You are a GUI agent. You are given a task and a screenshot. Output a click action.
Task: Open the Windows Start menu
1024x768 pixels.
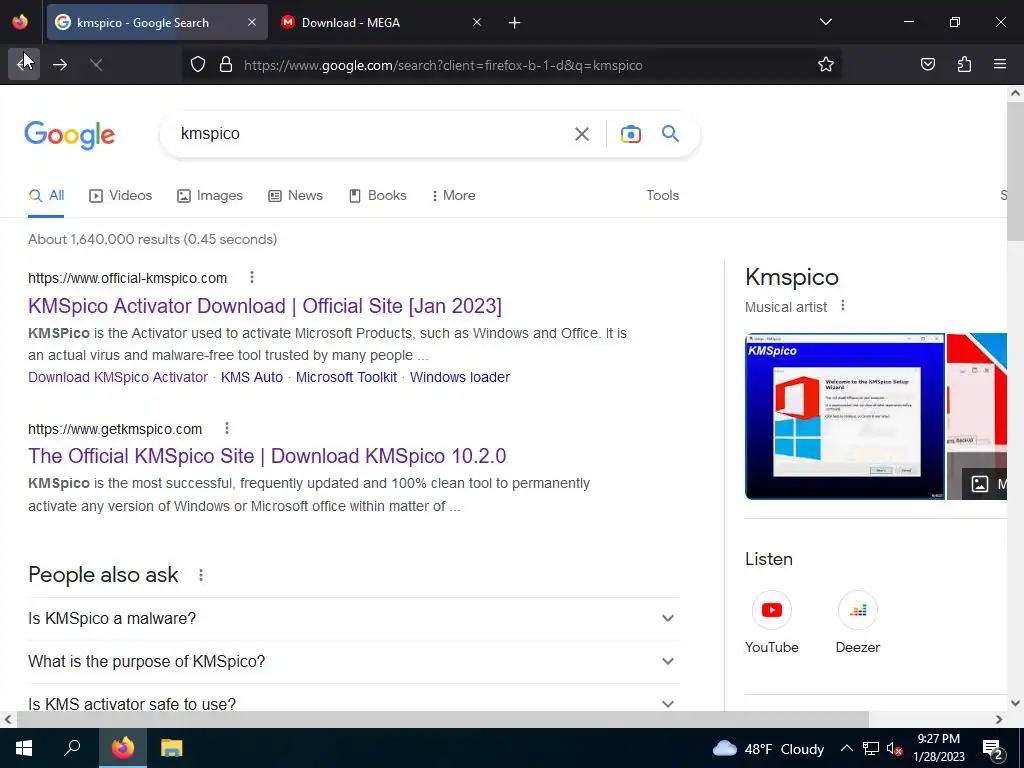[x=24, y=748]
